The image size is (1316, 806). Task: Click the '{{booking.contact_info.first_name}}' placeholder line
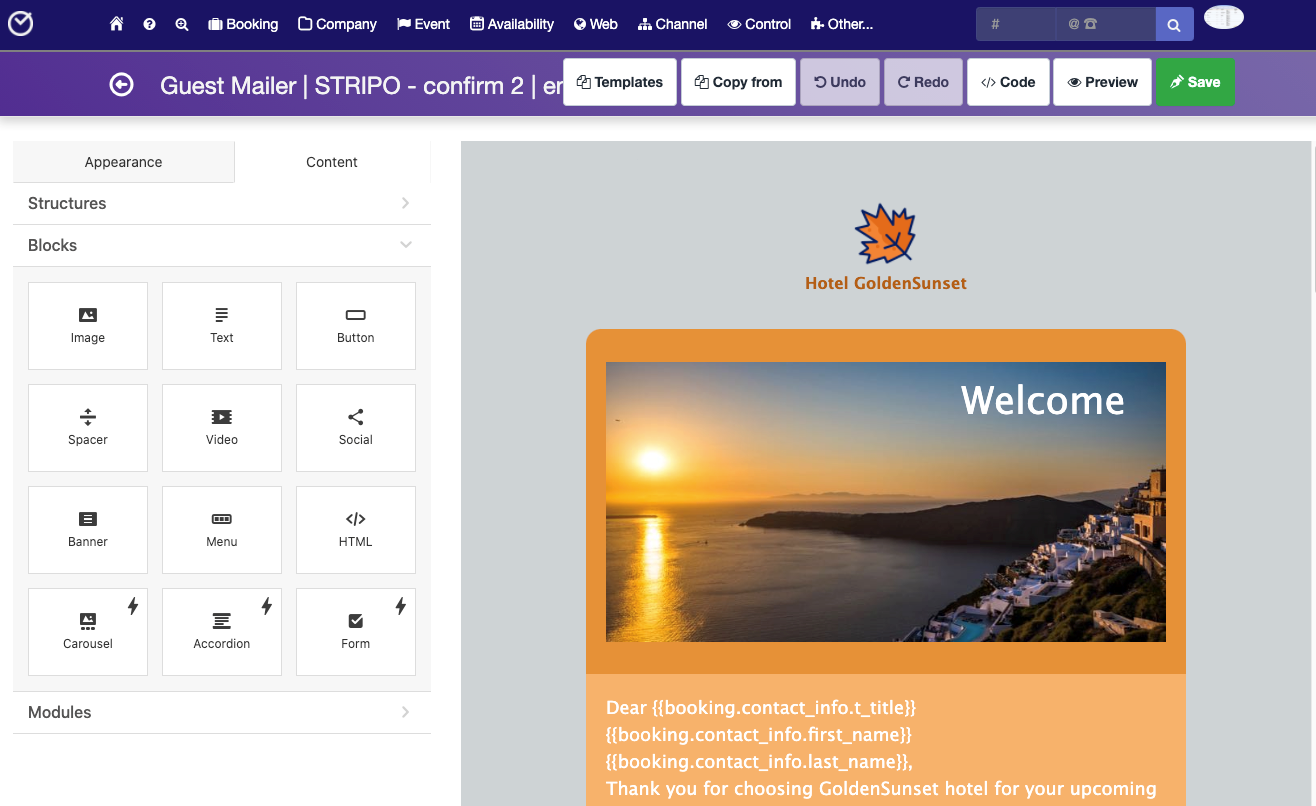(x=759, y=735)
